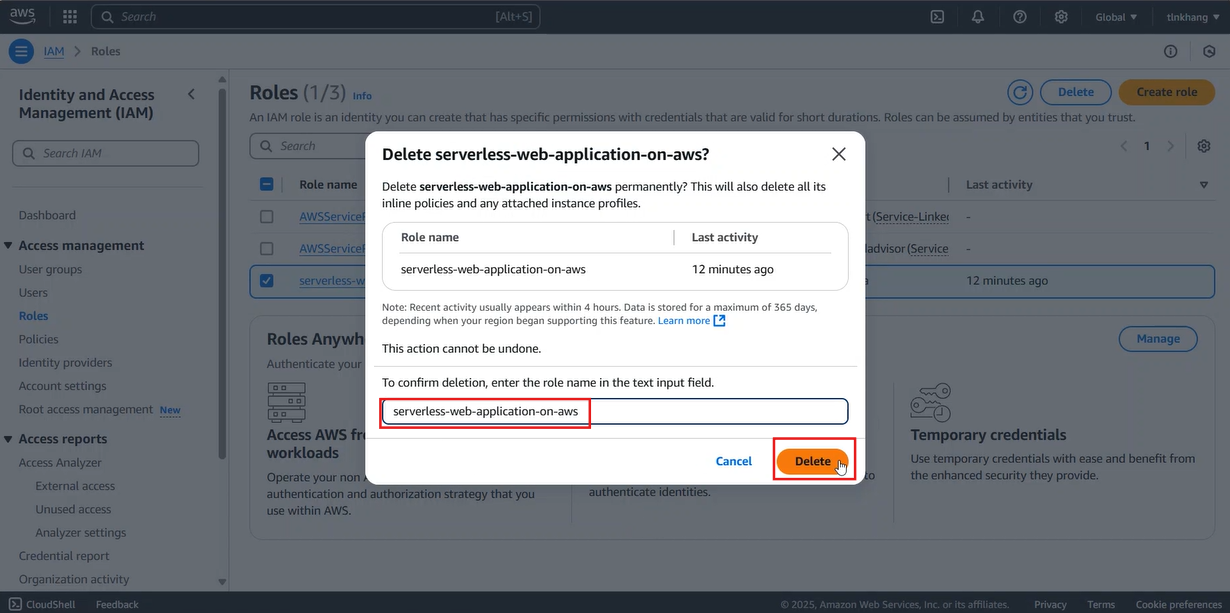
Task: Confirm deletion with the orange Delete button
Action: tap(813, 461)
